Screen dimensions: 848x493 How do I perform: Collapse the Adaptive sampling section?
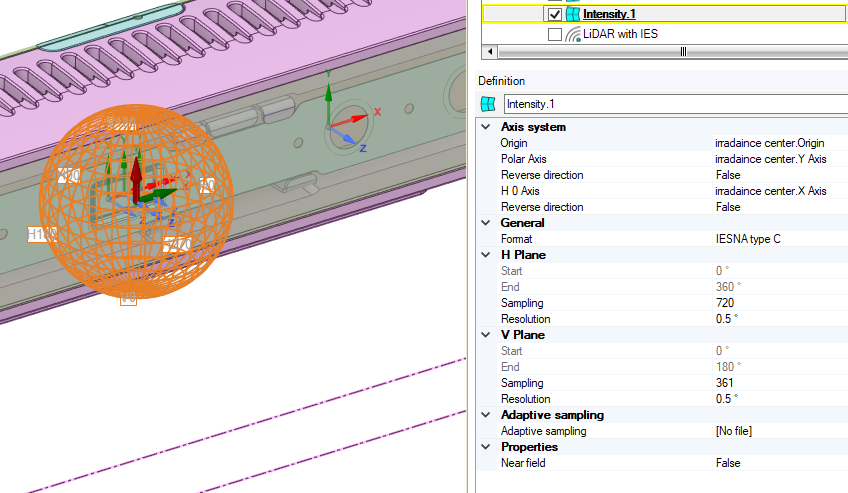(486, 415)
